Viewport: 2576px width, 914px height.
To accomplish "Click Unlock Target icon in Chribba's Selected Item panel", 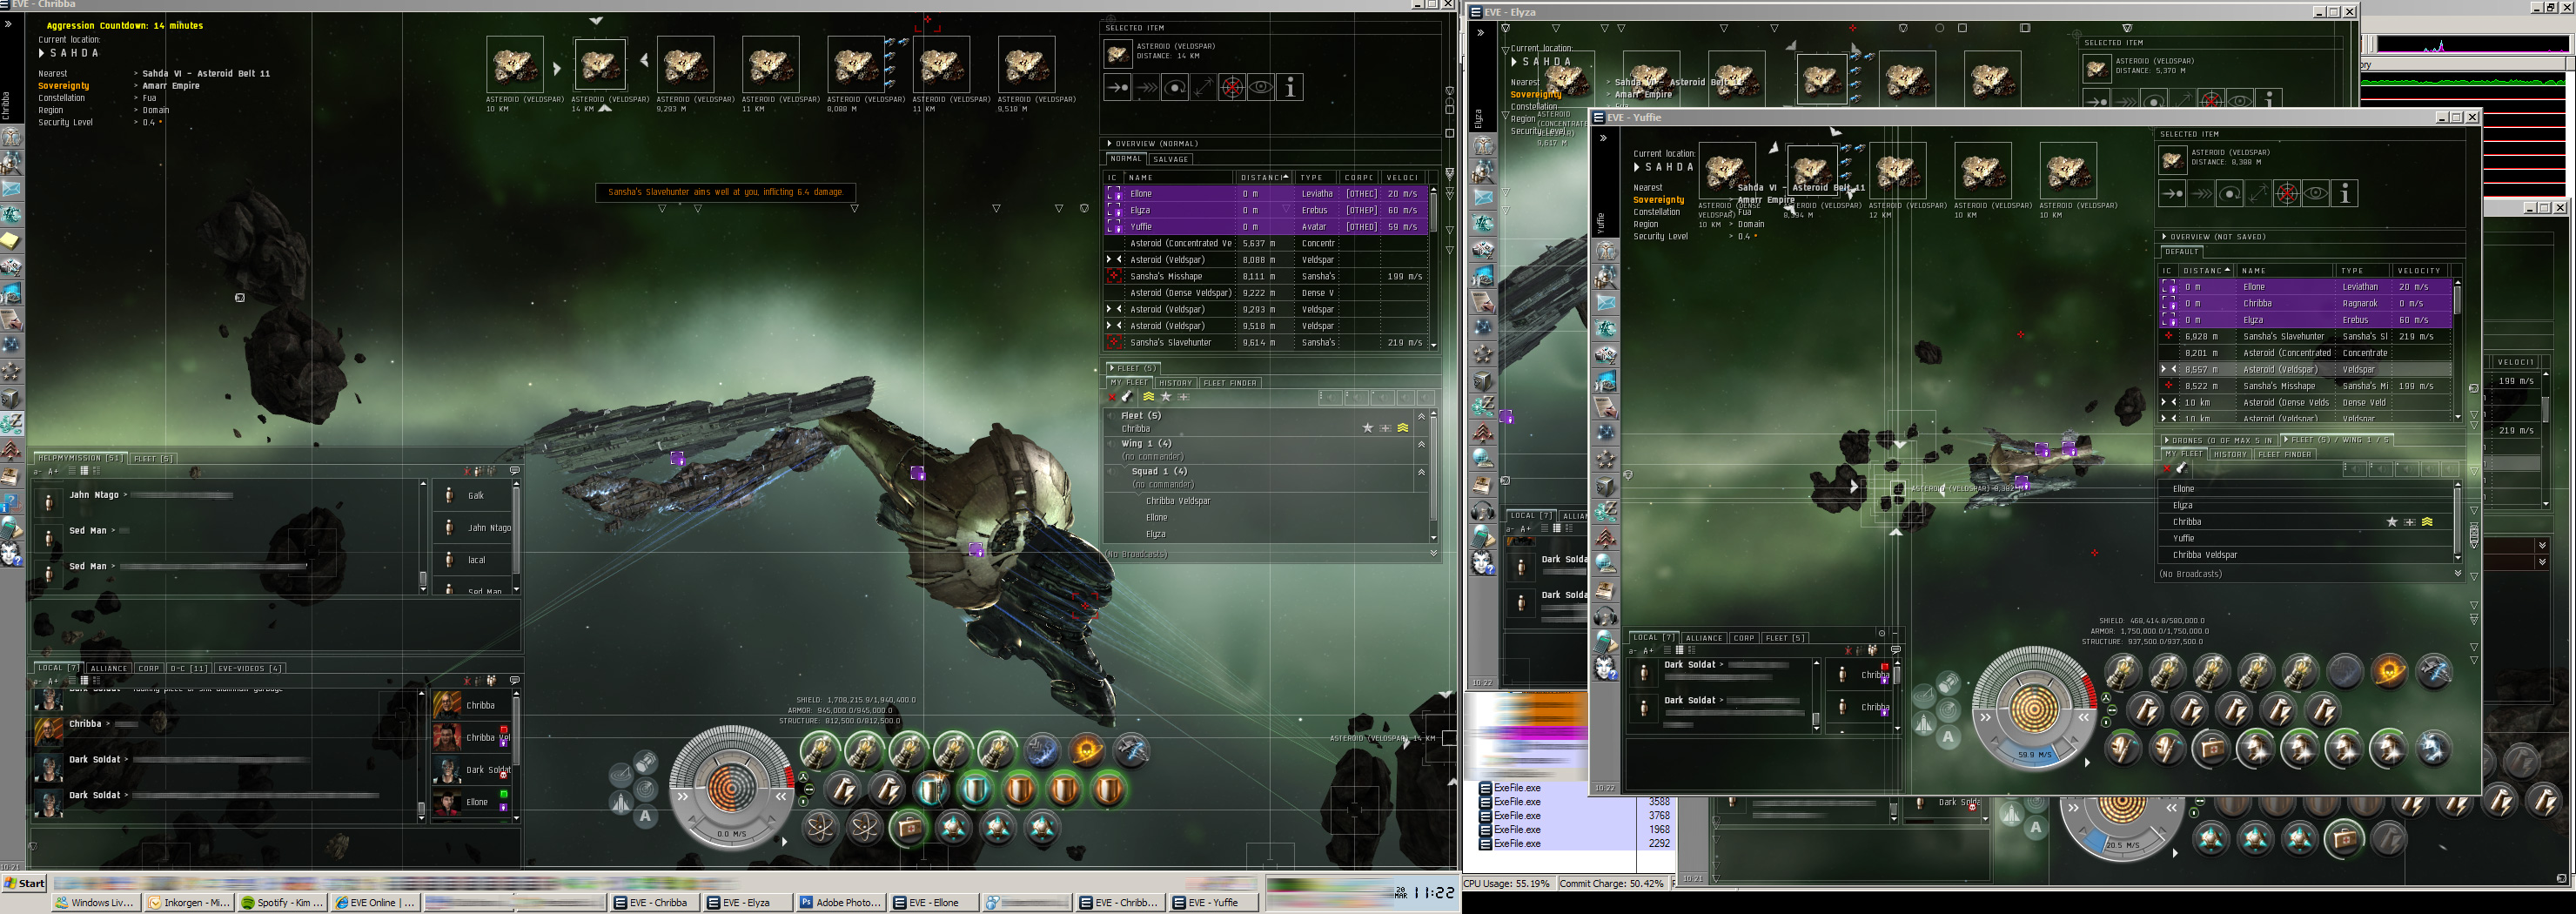I will point(1233,88).
